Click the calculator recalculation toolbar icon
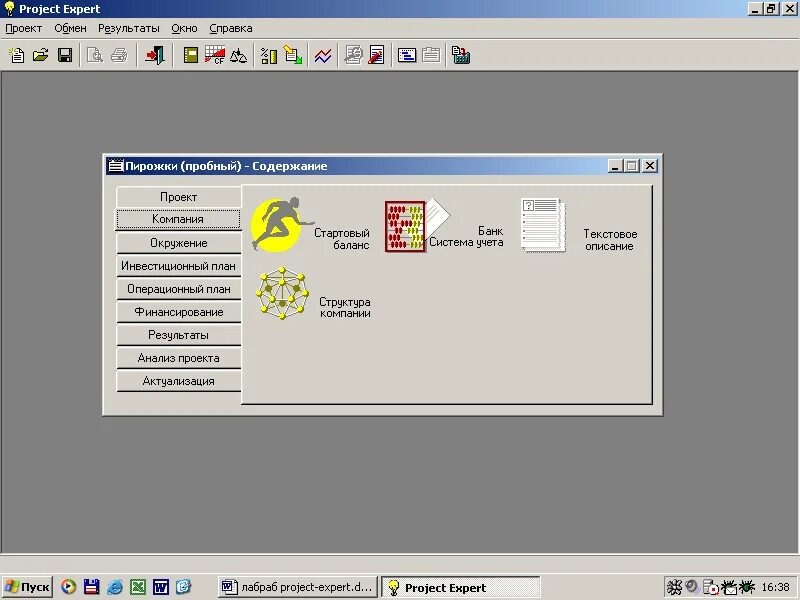The image size is (800, 600). click(461, 55)
